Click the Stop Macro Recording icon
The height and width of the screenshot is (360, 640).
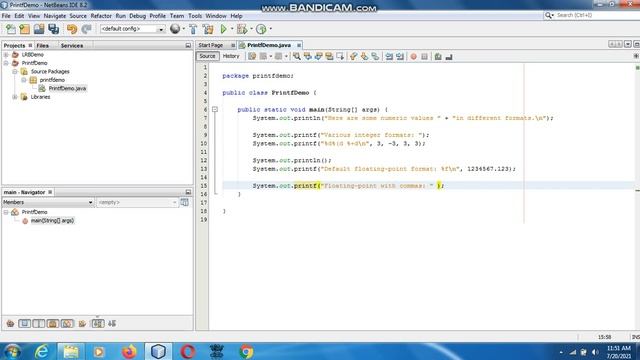coord(424,56)
